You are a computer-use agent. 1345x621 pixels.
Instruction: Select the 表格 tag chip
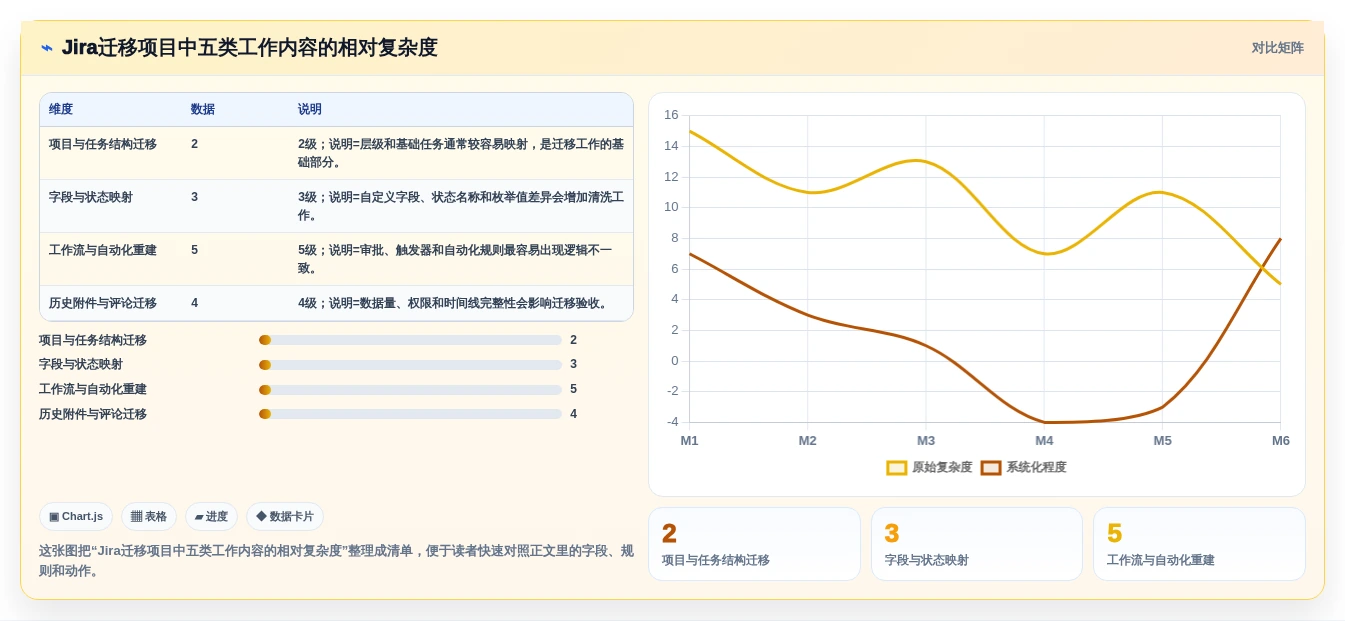tap(149, 516)
